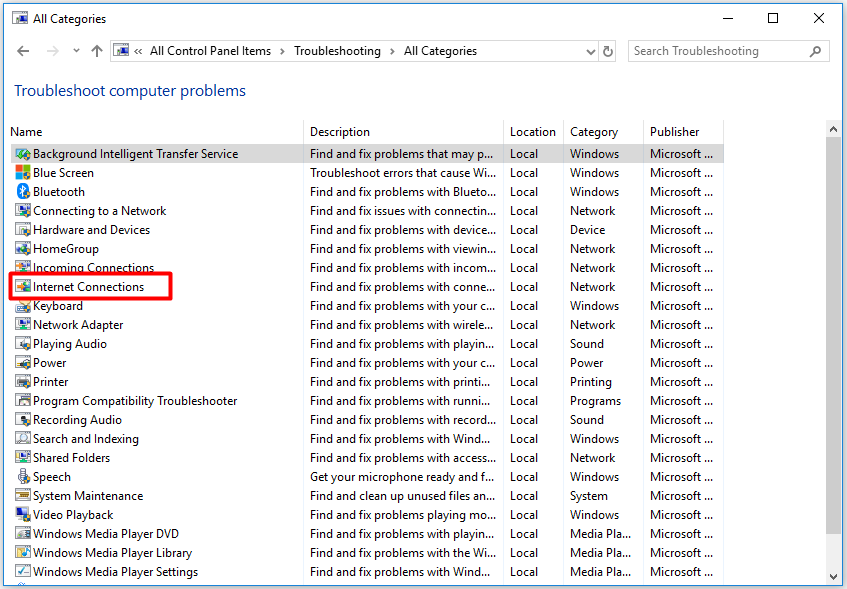Select the Program Compatibility Troubleshooter
Screen dimensions: 847x589
coord(135,401)
